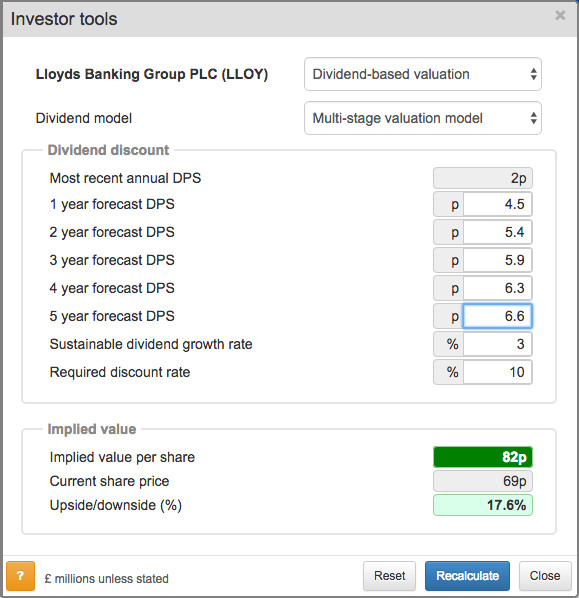Click the p unit addon for 1 year DPS

click(x=449, y=204)
